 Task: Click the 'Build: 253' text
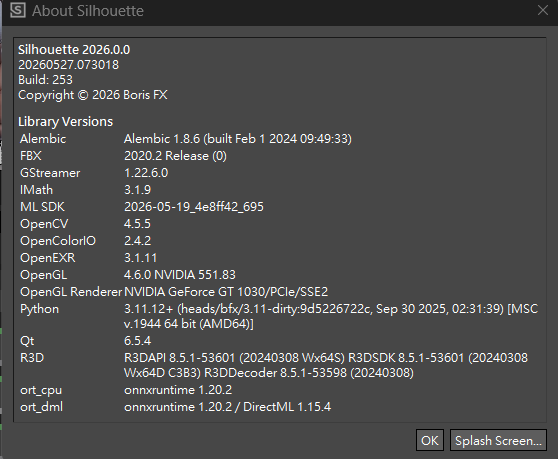45,80
